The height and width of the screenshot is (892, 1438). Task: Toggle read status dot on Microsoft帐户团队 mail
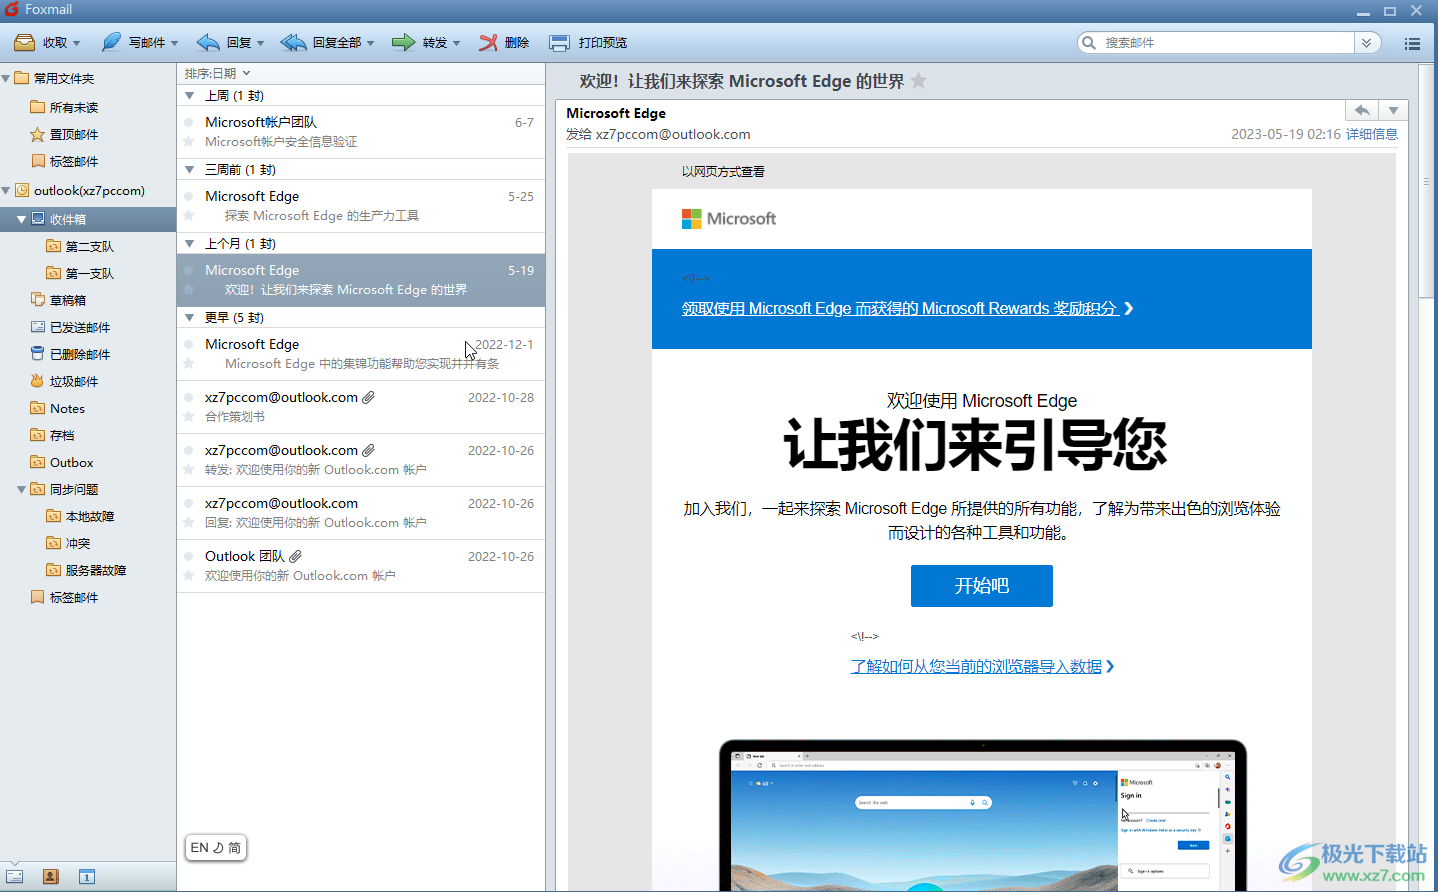pyautogui.click(x=188, y=122)
